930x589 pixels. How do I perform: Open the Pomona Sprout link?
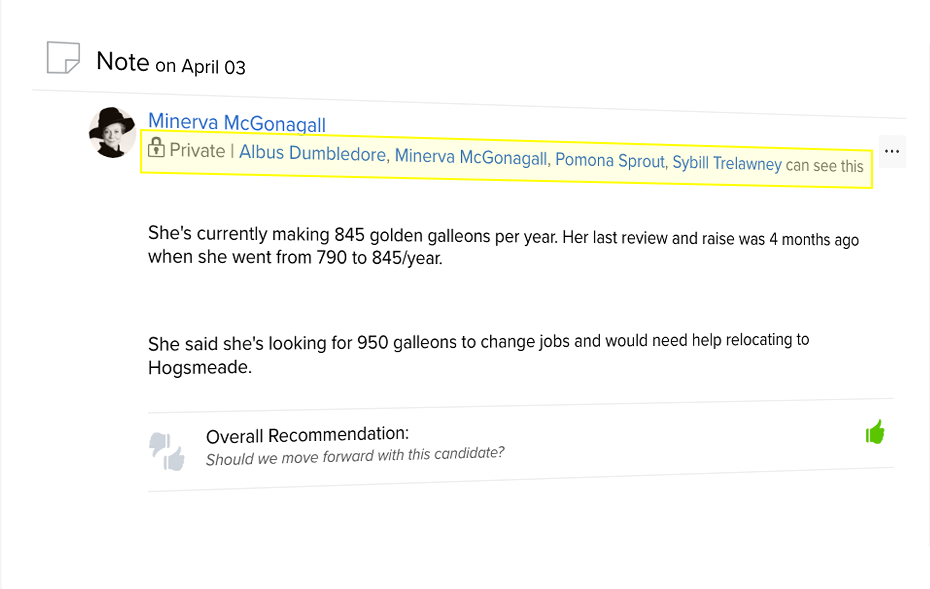click(x=610, y=160)
